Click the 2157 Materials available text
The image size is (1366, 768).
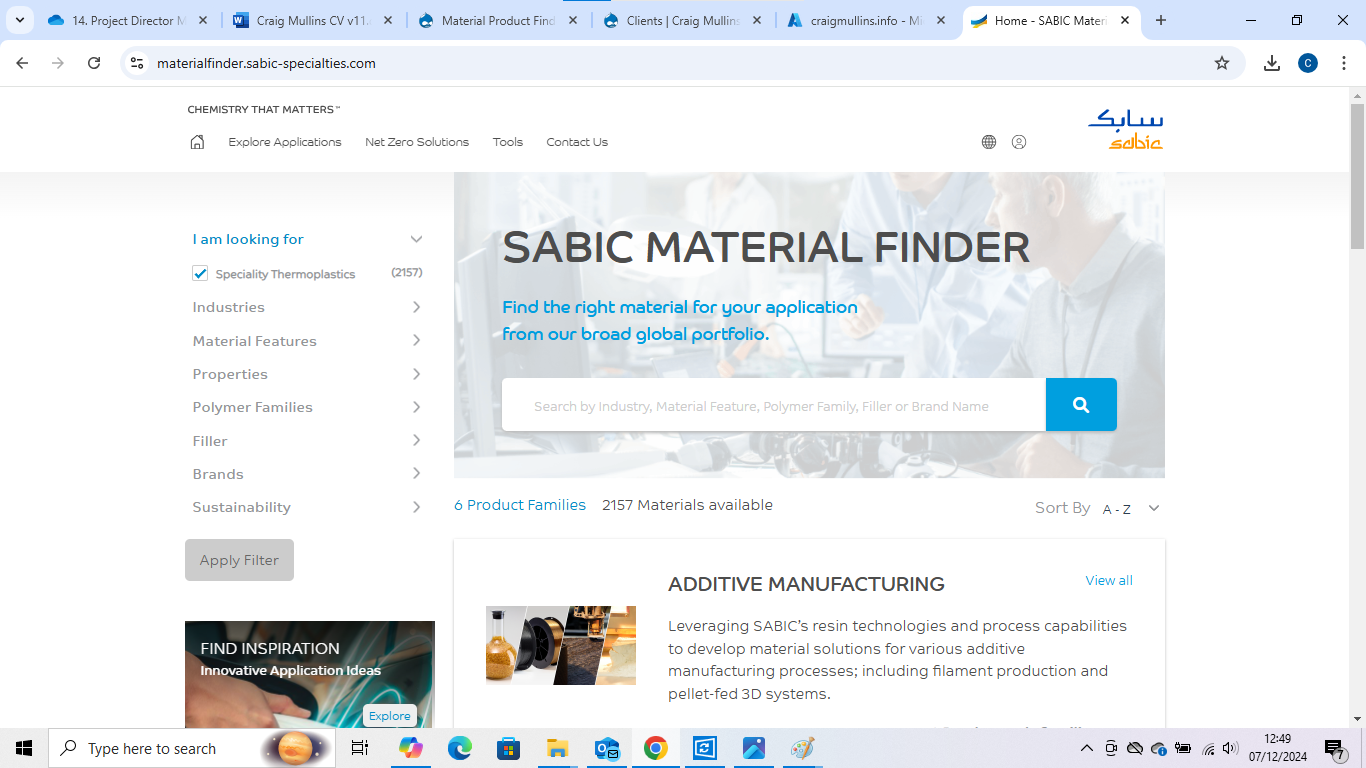[687, 505]
